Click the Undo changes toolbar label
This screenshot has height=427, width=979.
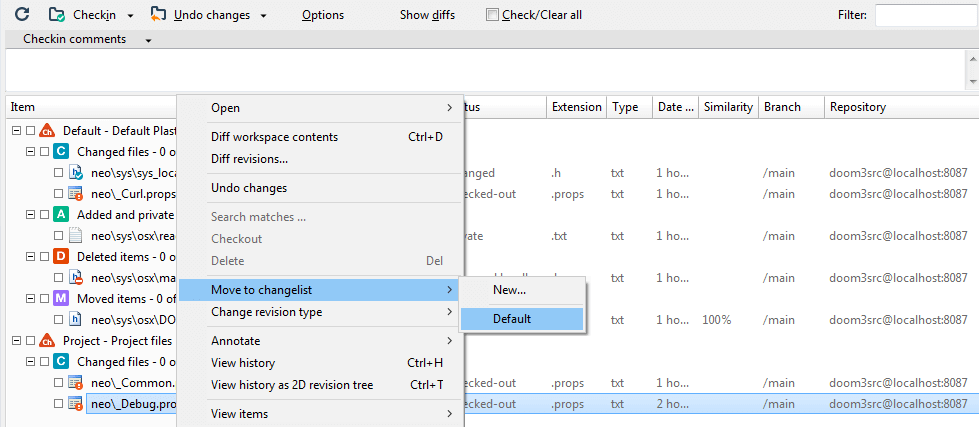(212, 15)
